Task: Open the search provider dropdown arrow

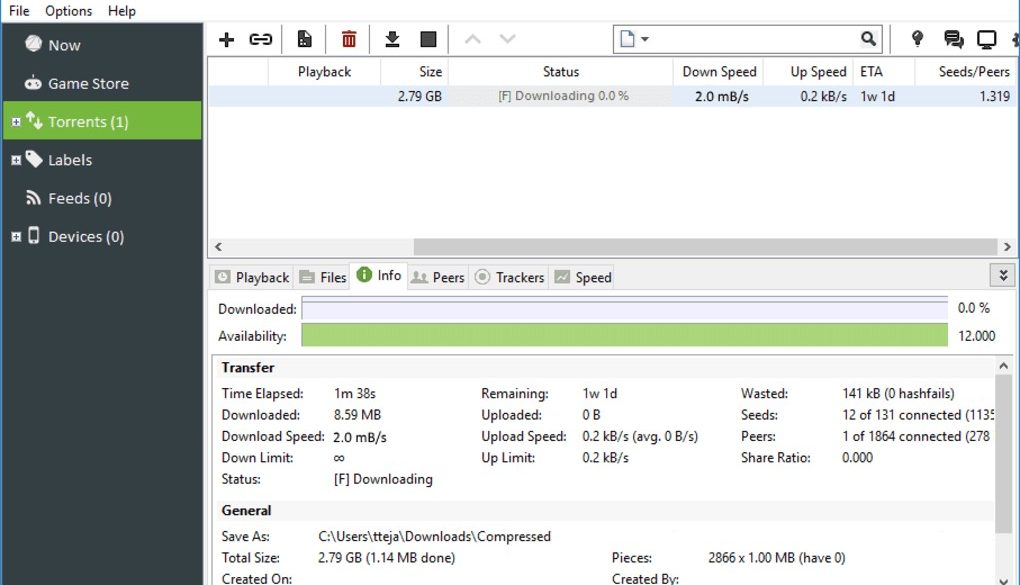Action: [645, 40]
